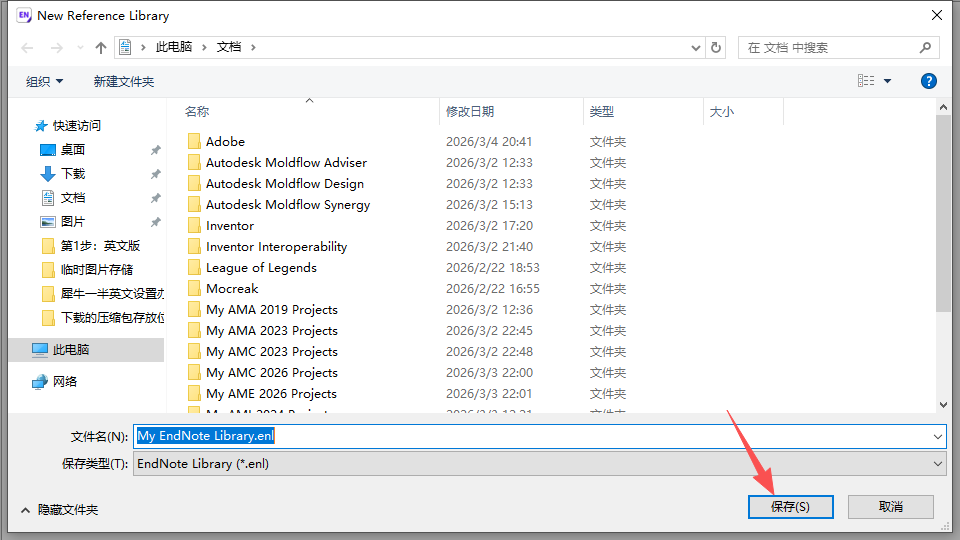Viewport: 960px width, 540px height.
Task: Click the file list scrollbar thumb
Action: 943,213
